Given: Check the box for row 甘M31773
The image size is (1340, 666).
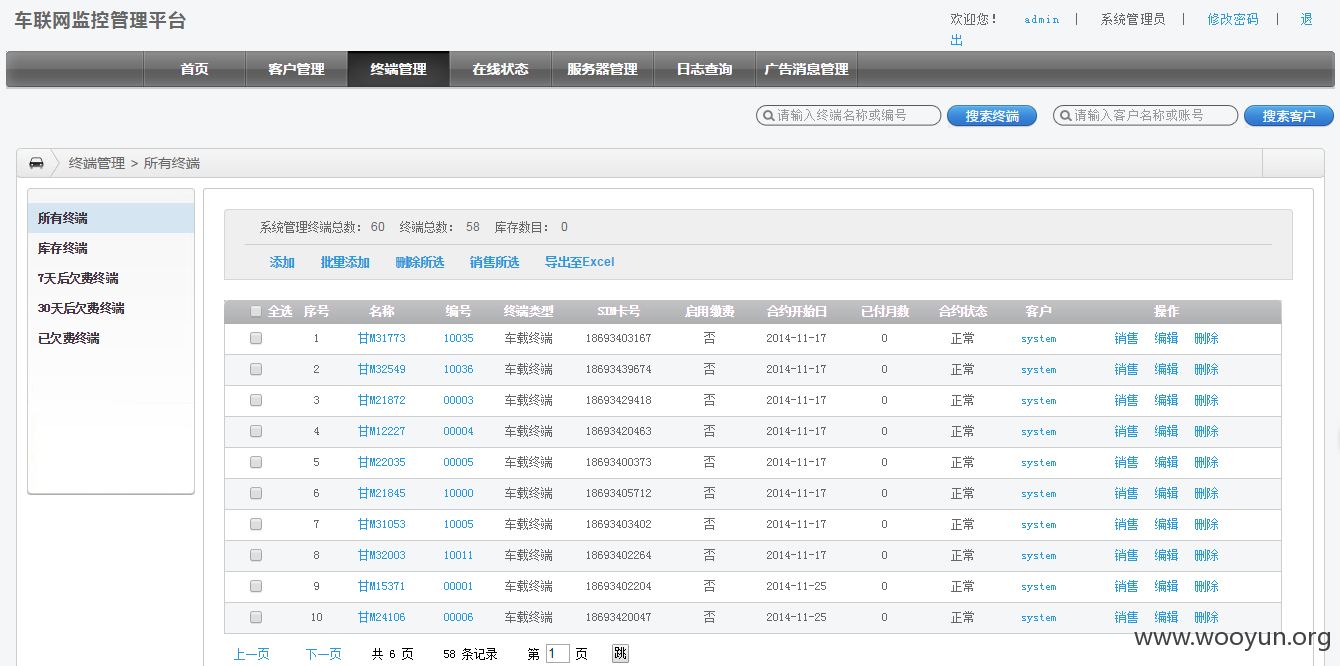Looking at the screenshot, I should [256, 338].
